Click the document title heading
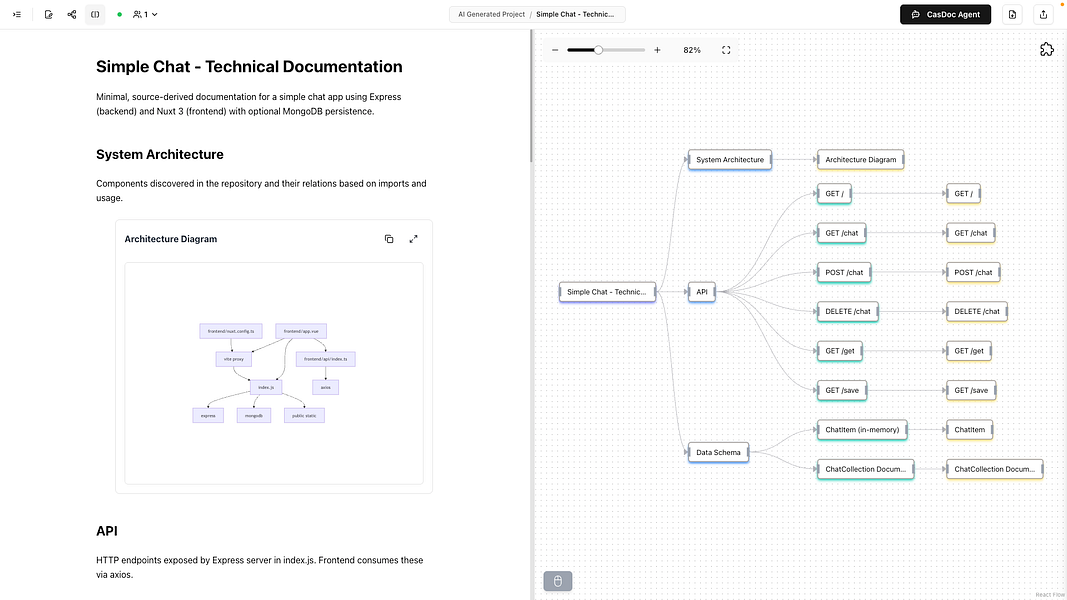 coord(249,67)
